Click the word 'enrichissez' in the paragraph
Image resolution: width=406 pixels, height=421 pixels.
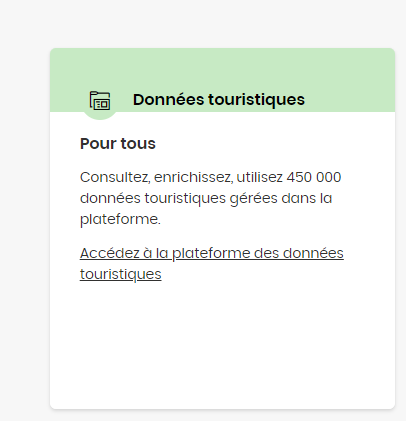pos(193,177)
